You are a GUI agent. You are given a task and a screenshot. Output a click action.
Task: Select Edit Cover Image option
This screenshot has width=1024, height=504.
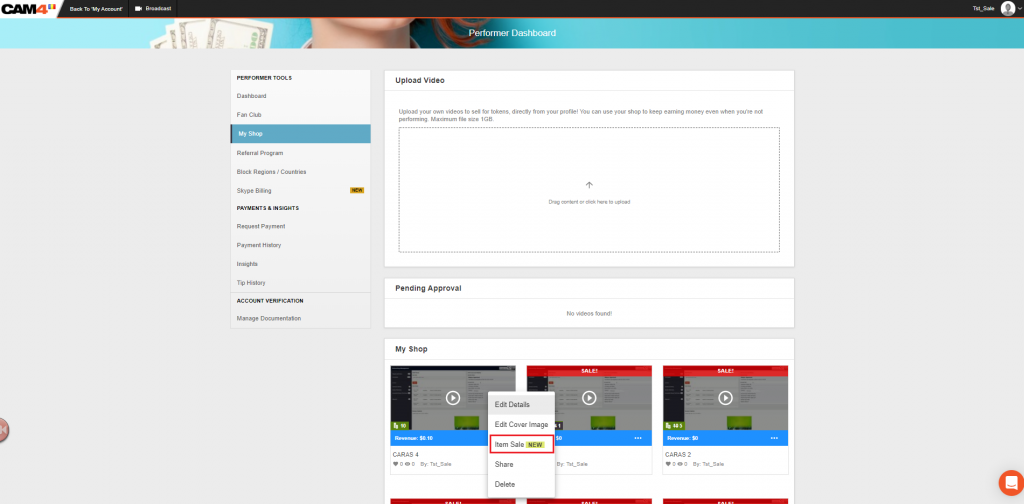(520, 424)
